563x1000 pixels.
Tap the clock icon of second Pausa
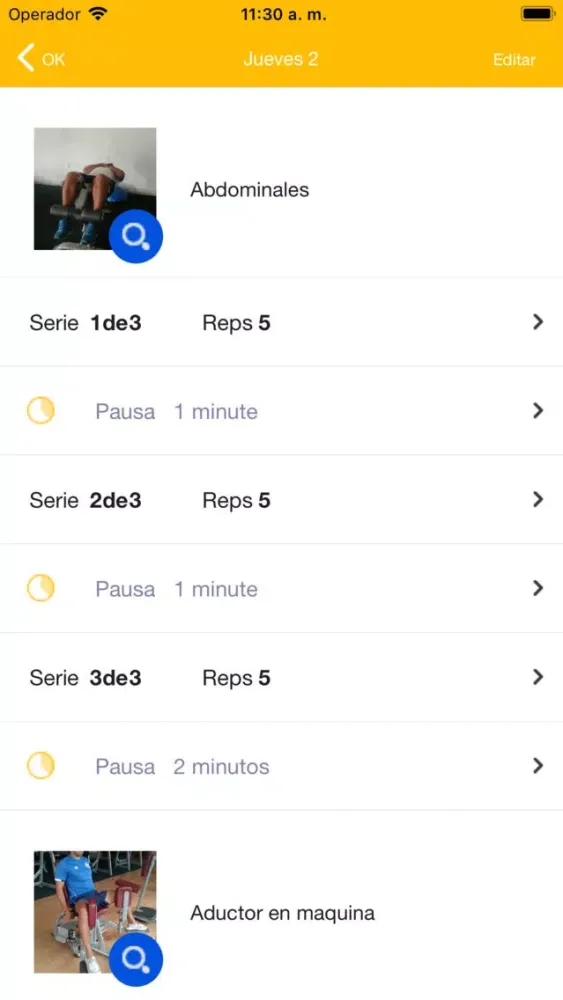pyautogui.click(x=40, y=588)
